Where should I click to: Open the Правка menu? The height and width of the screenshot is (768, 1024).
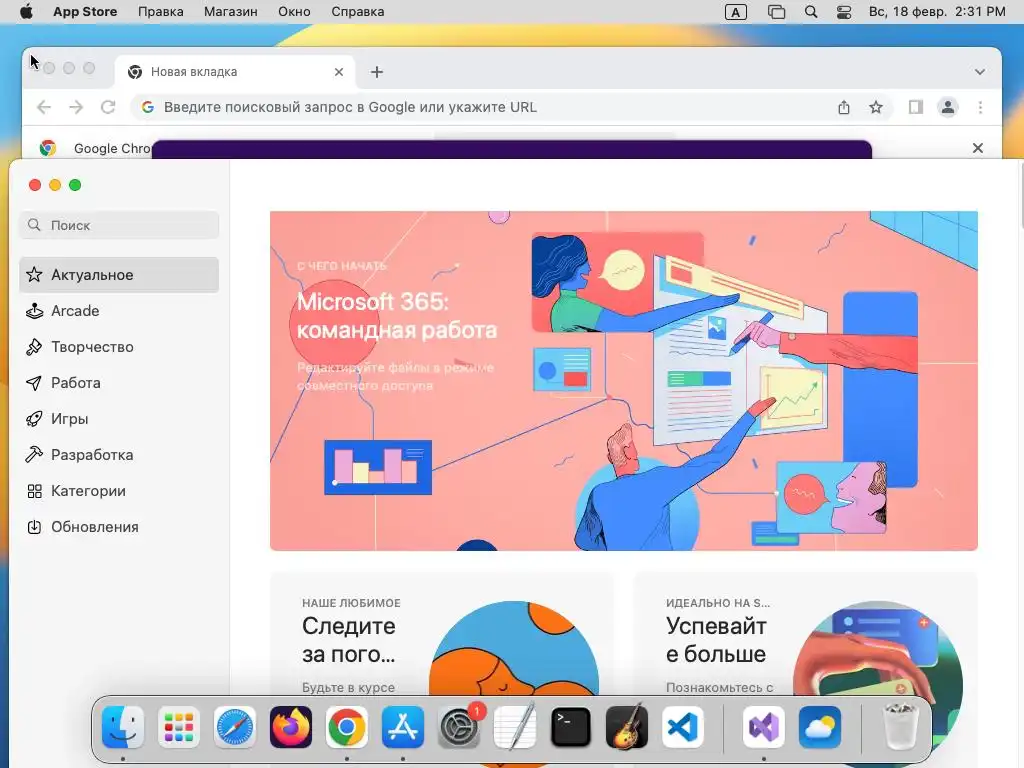(161, 12)
